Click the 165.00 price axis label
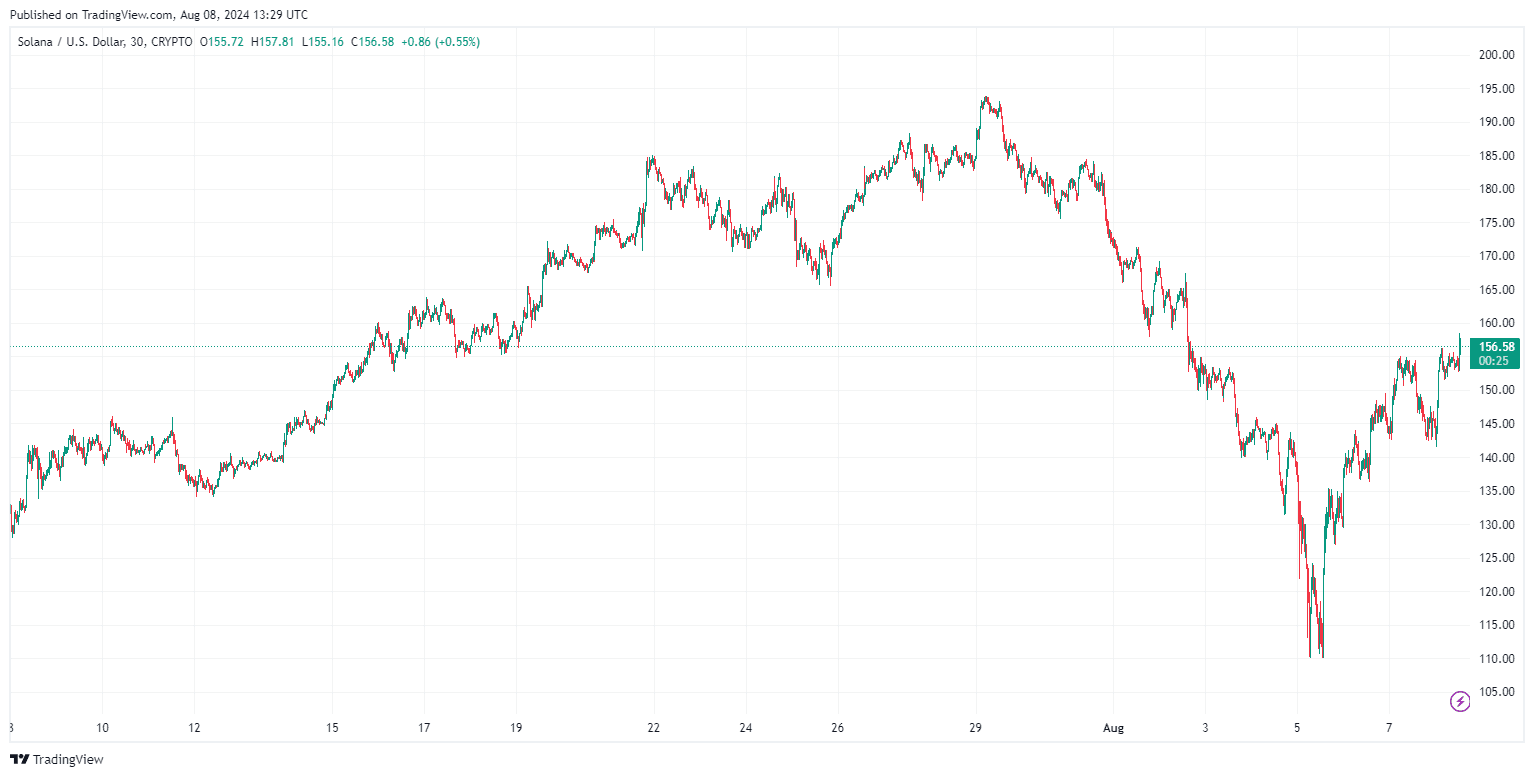1534x777 pixels. click(x=1497, y=290)
